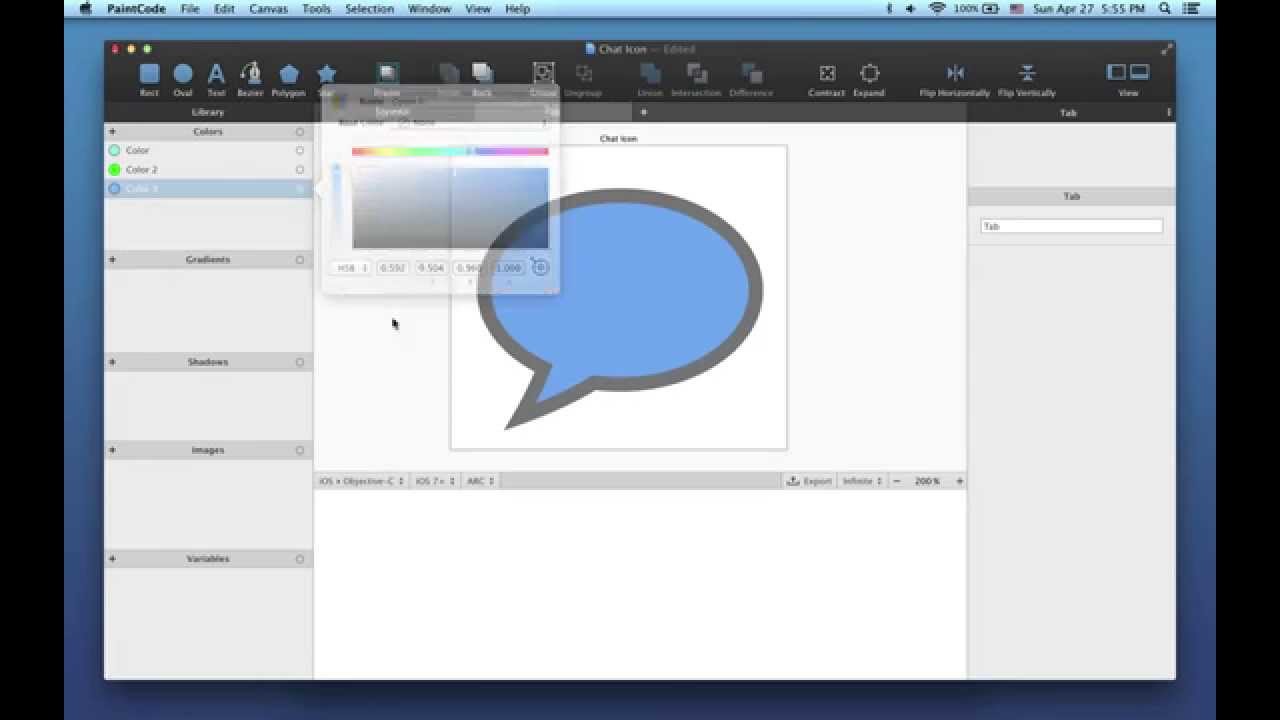This screenshot has width=1280, height=720.
Task: Add a new variable with plus
Action: (x=112, y=558)
